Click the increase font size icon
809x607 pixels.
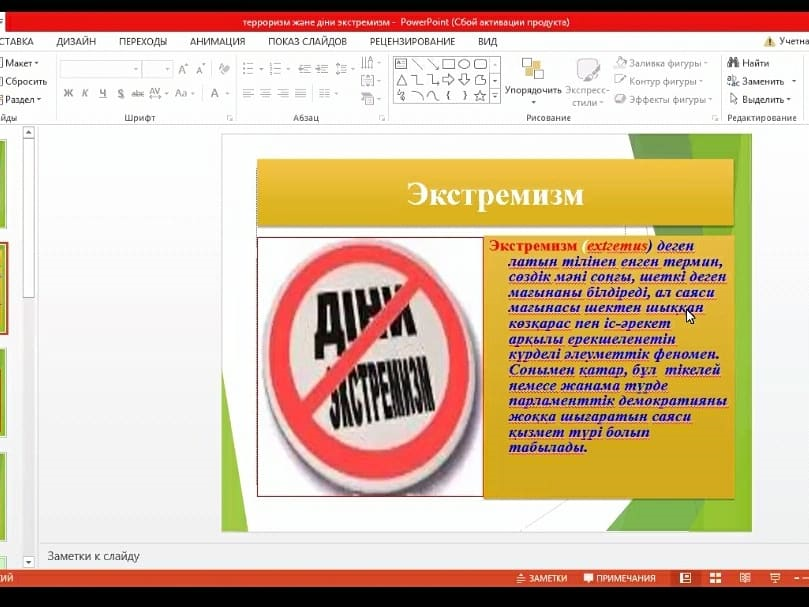point(183,69)
